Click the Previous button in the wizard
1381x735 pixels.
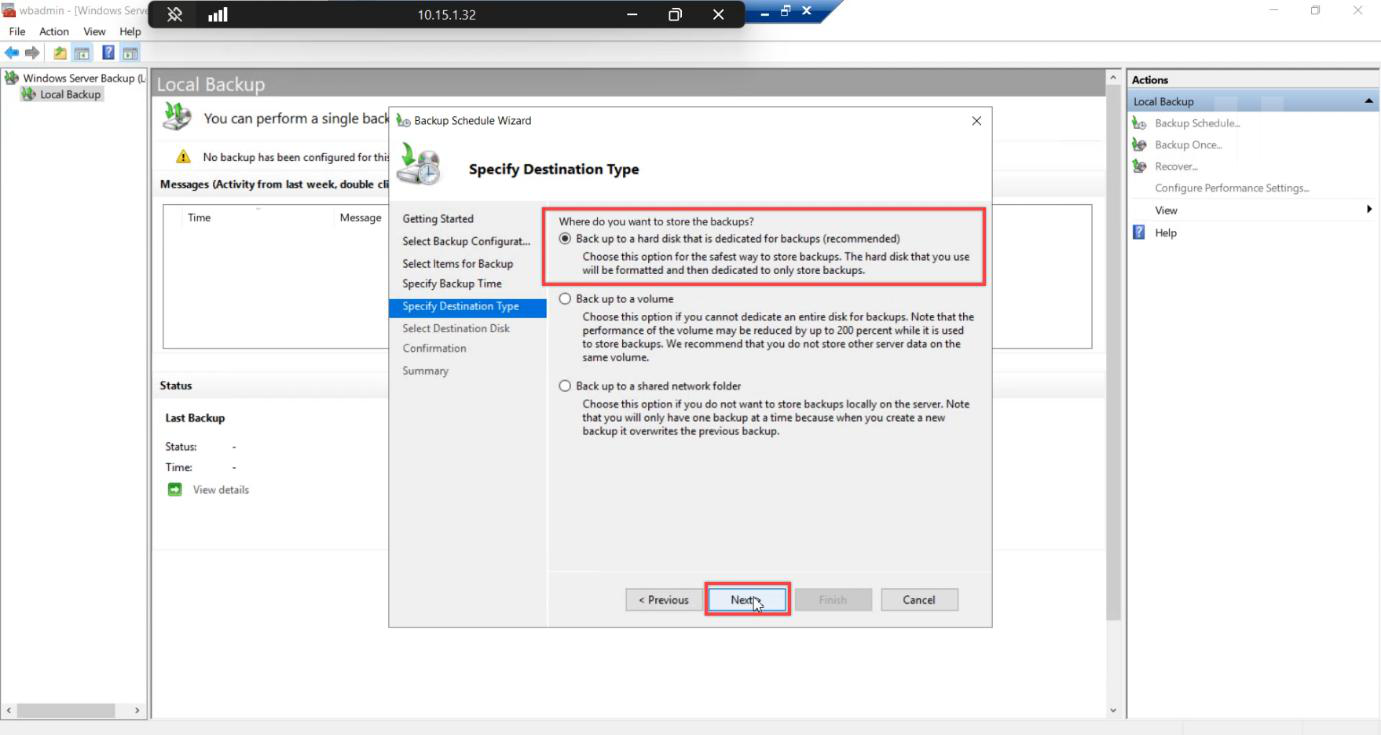(x=665, y=600)
